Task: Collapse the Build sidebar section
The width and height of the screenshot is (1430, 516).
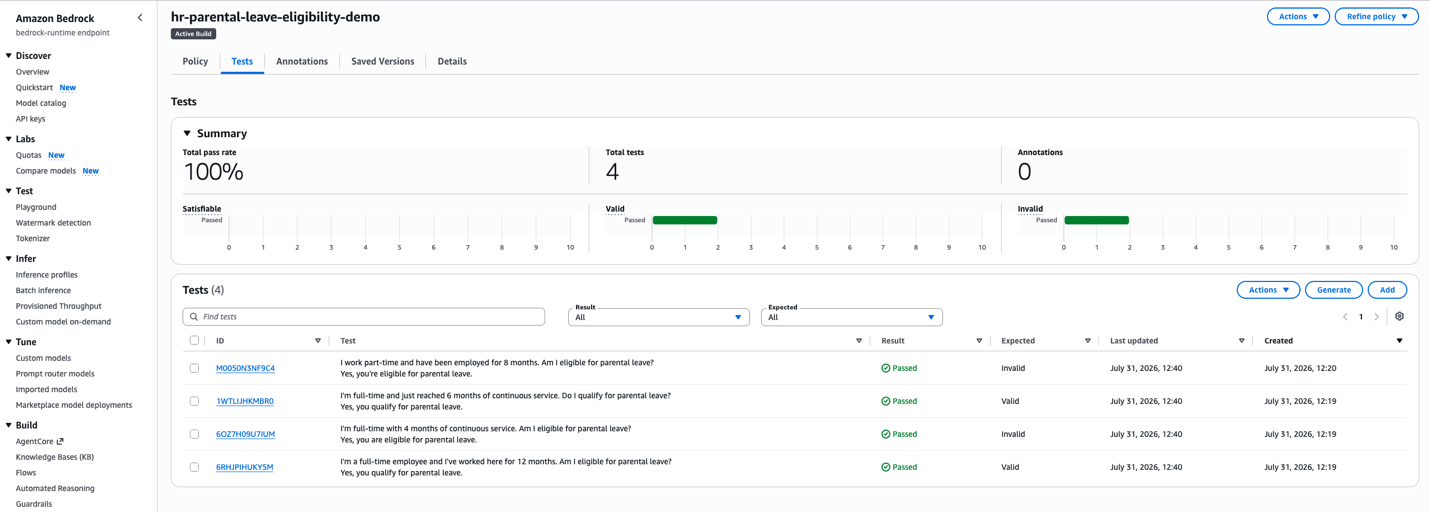Action: click(9, 425)
